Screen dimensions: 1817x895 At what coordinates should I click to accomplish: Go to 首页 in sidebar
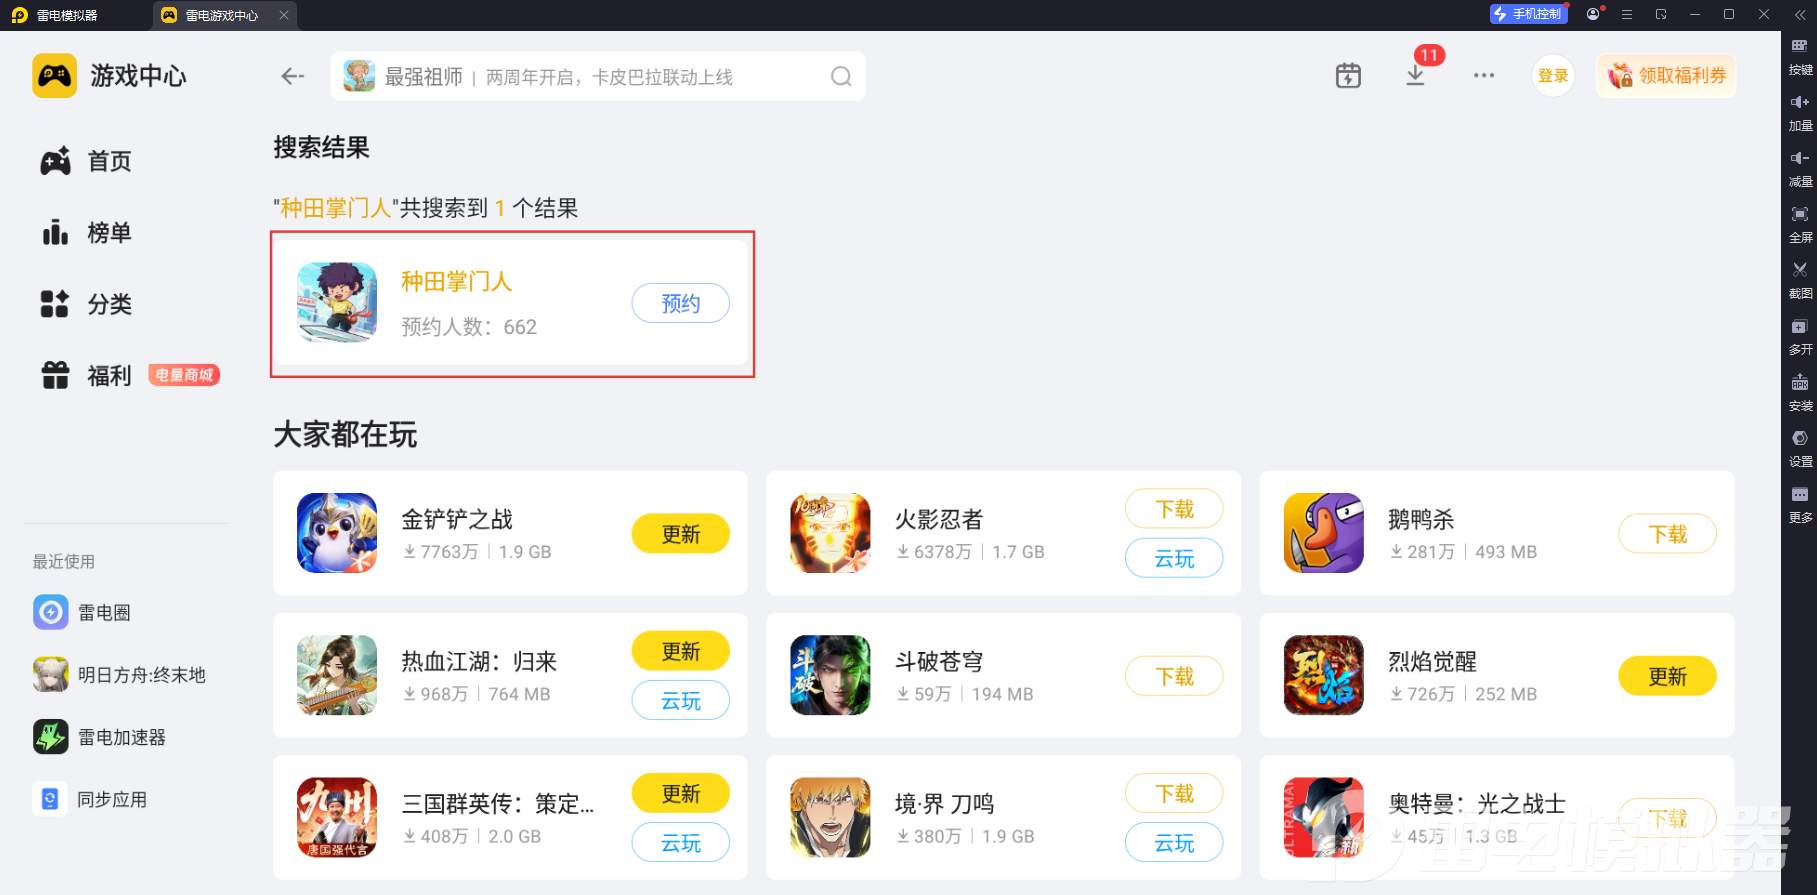[86, 161]
